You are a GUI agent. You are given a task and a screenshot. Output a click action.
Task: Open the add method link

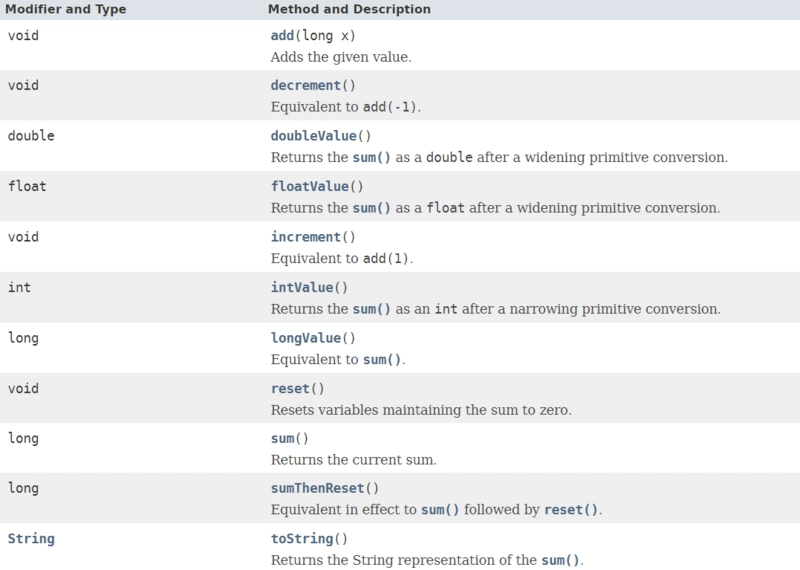pyautogui.click(x=281, y=35)
